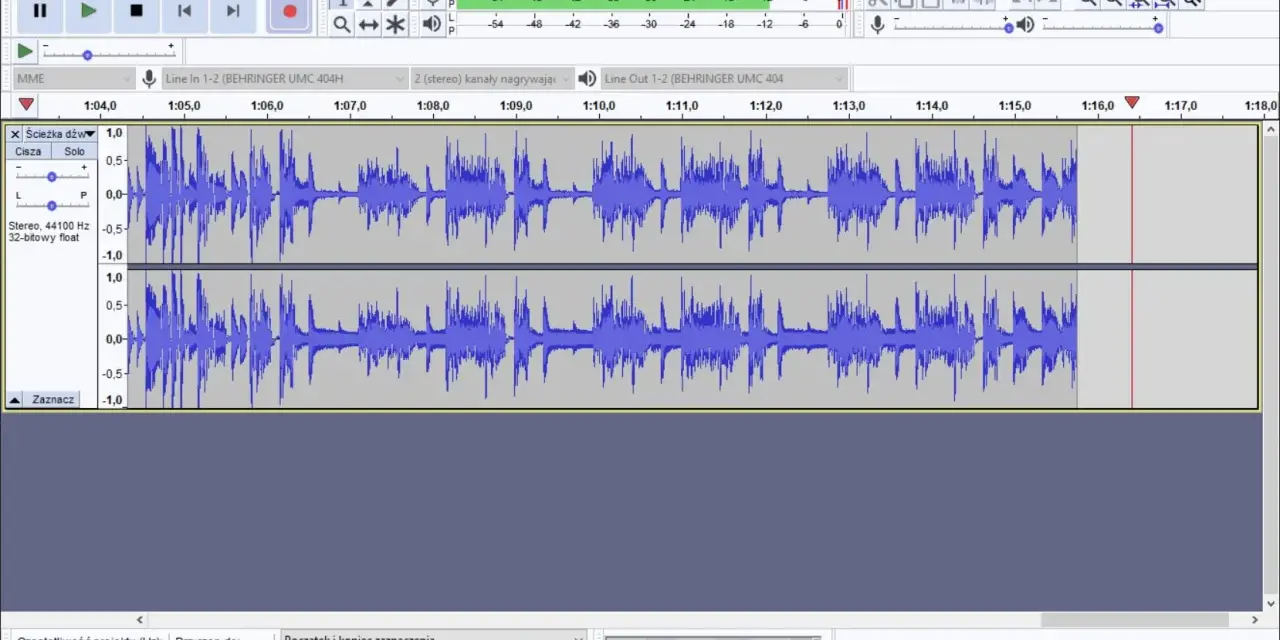Click the red marker near 1:16,0 on timeline
This screenshot has width=1280, height=640.
1132,103
